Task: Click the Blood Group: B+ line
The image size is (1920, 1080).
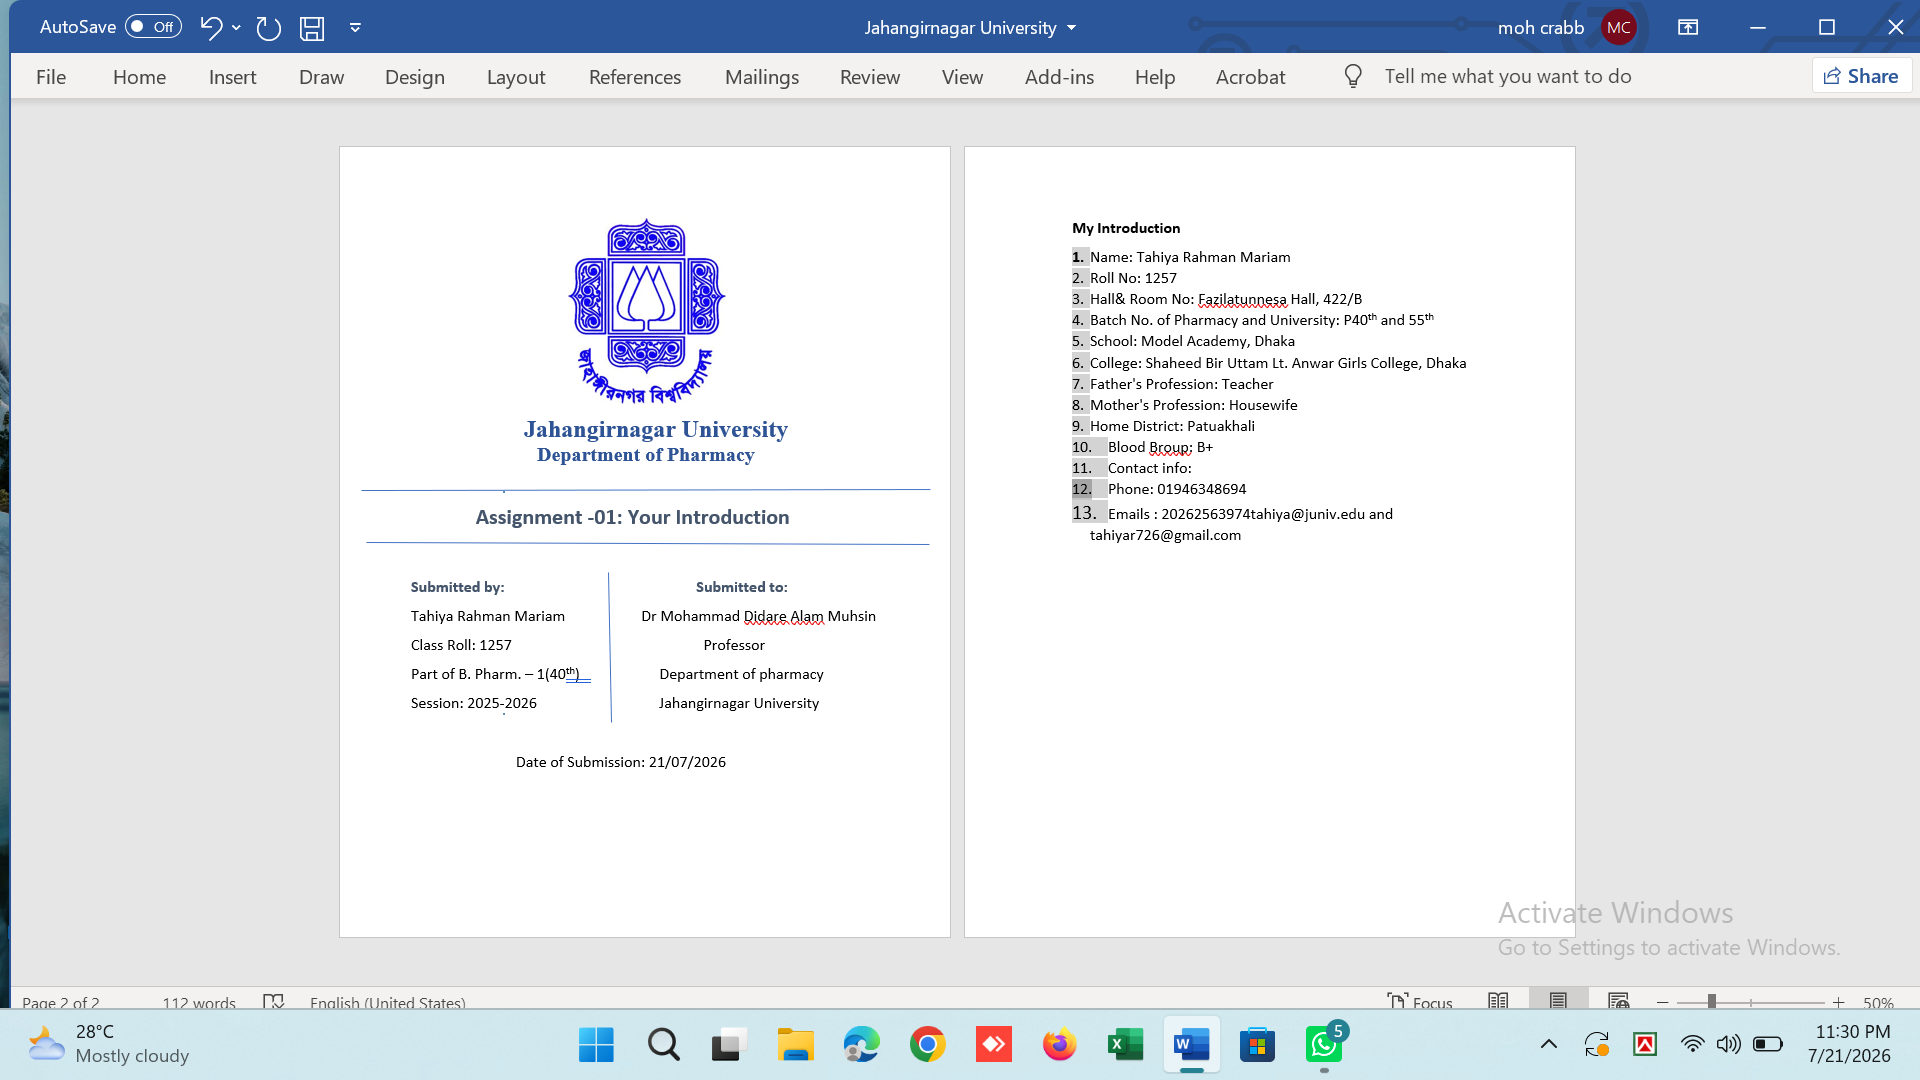Action: 1160,447
